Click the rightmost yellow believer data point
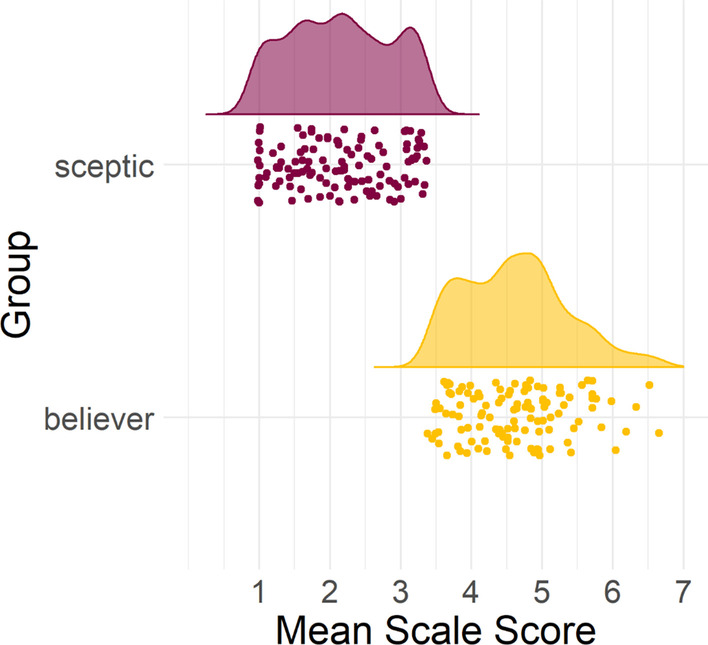The width and height of the screenshot is (708, 645). click(659, 433)
